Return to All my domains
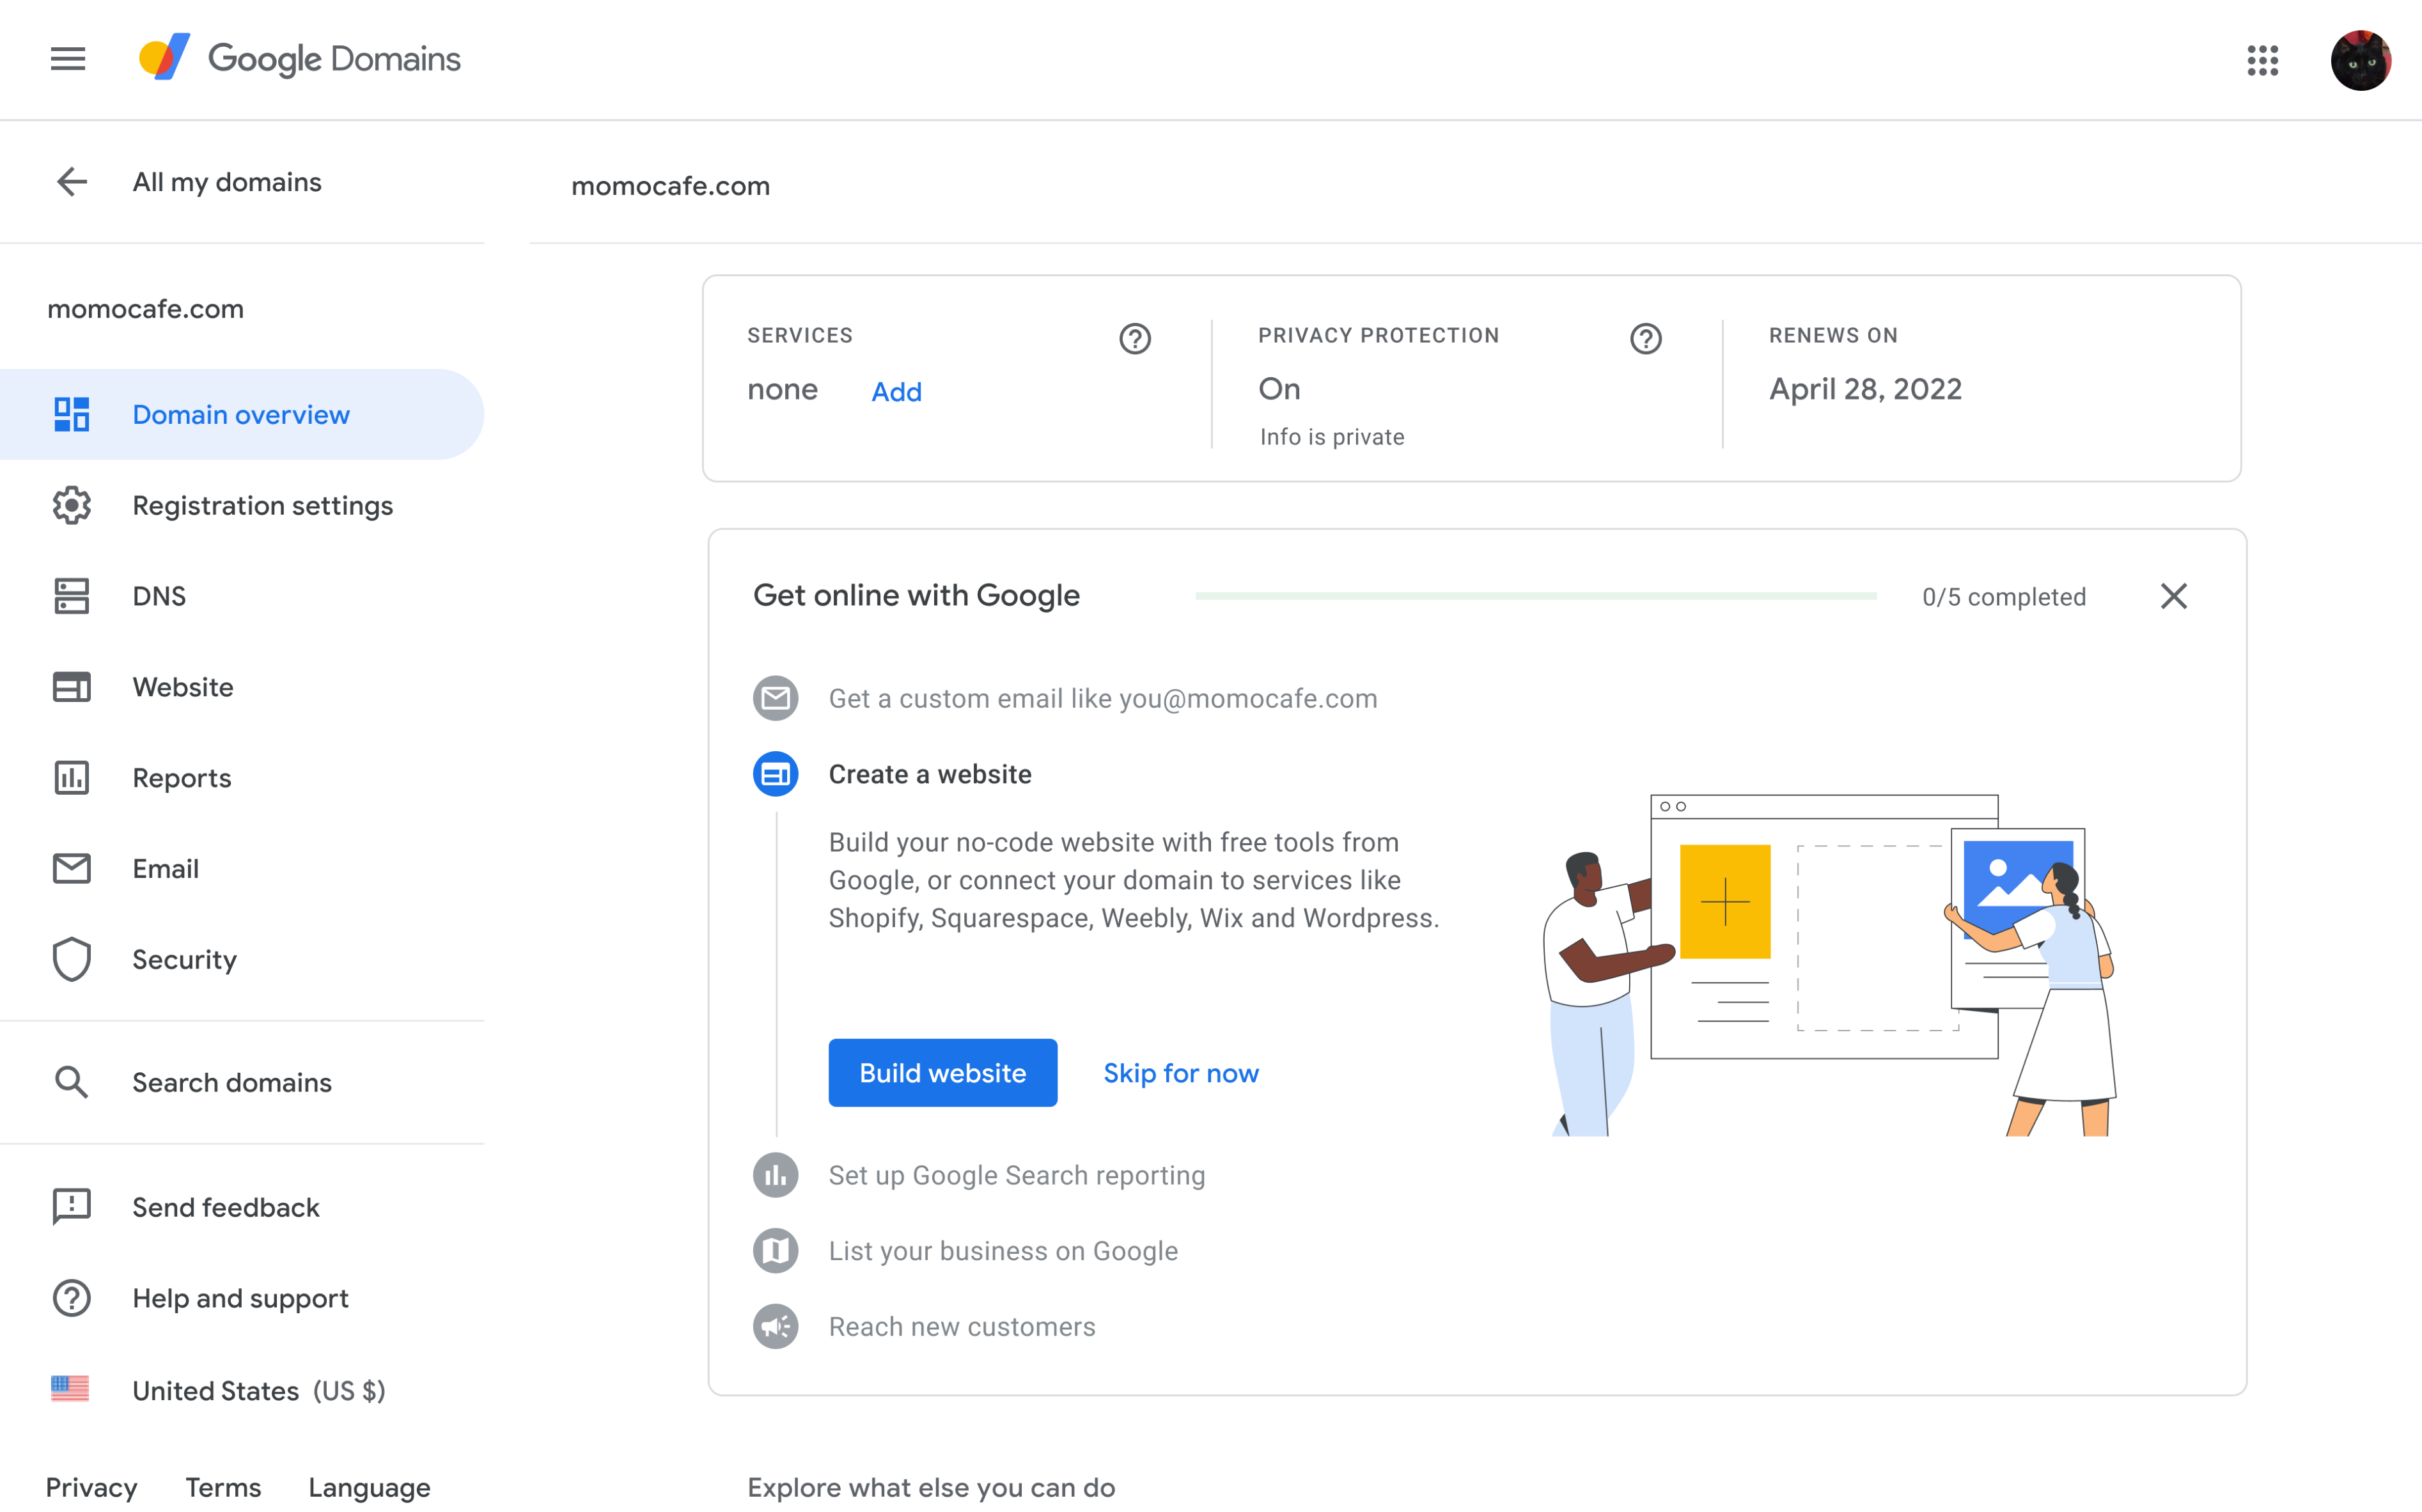This screenshot has height=1512, width=2422. (227, 182)
